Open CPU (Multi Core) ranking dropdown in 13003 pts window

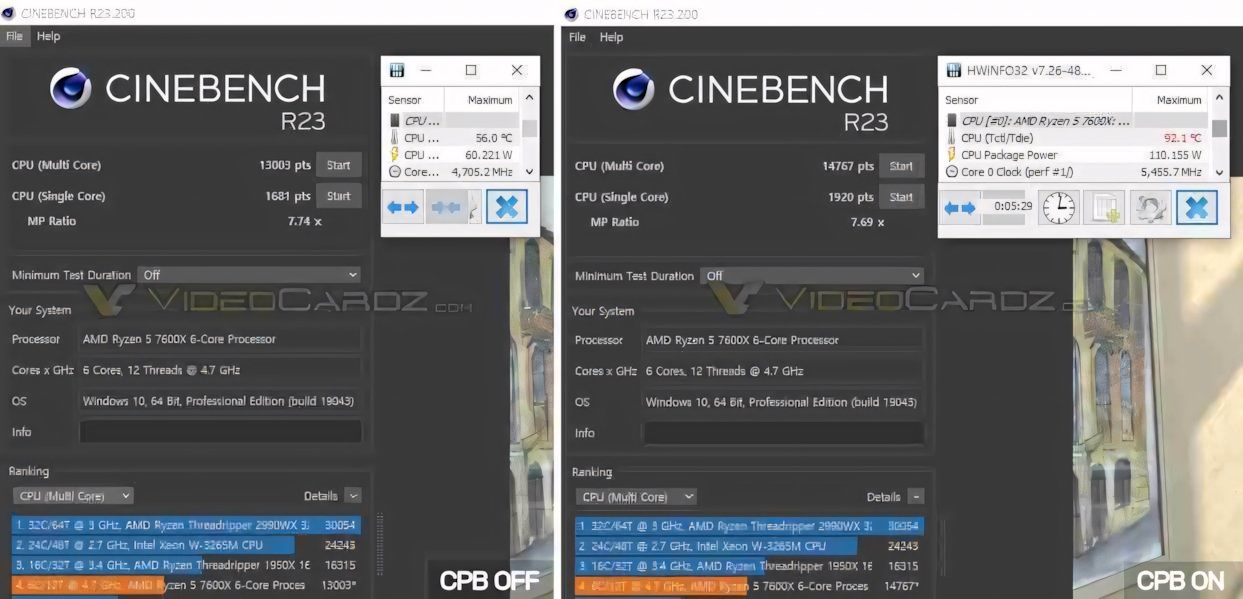tap(73, 496)
